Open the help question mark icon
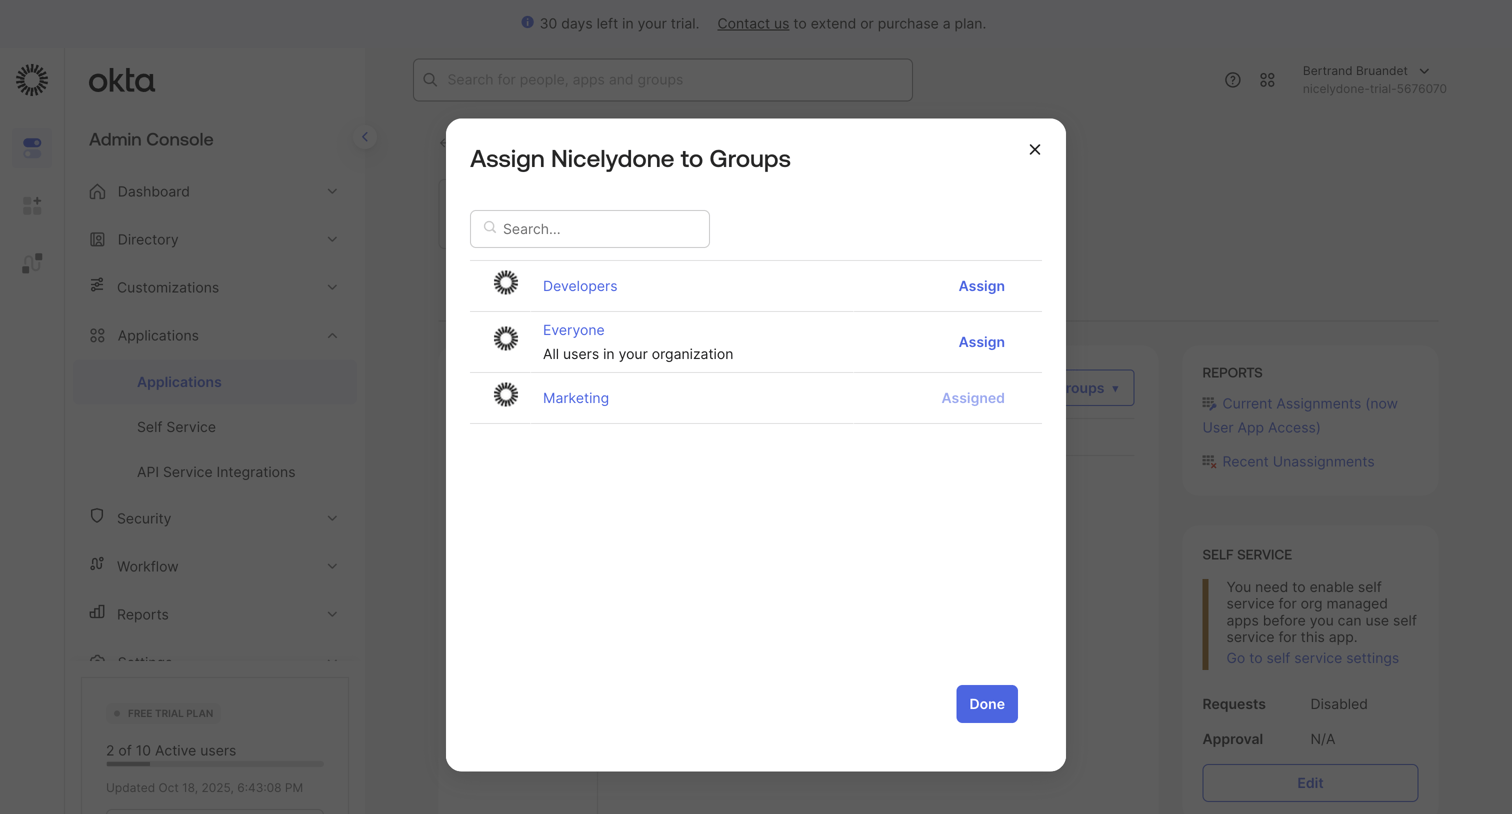 (x=1233, y=80)
